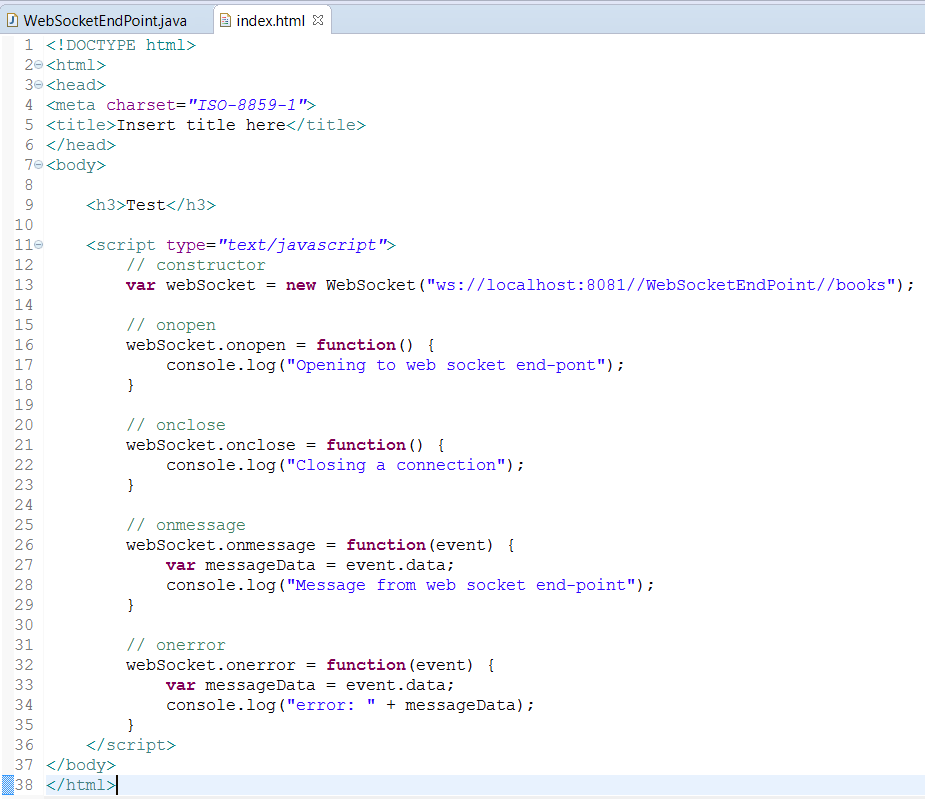Click the HTML file icon on index.html tab
The image size is (925, 799).
click(x=225, y=19)
